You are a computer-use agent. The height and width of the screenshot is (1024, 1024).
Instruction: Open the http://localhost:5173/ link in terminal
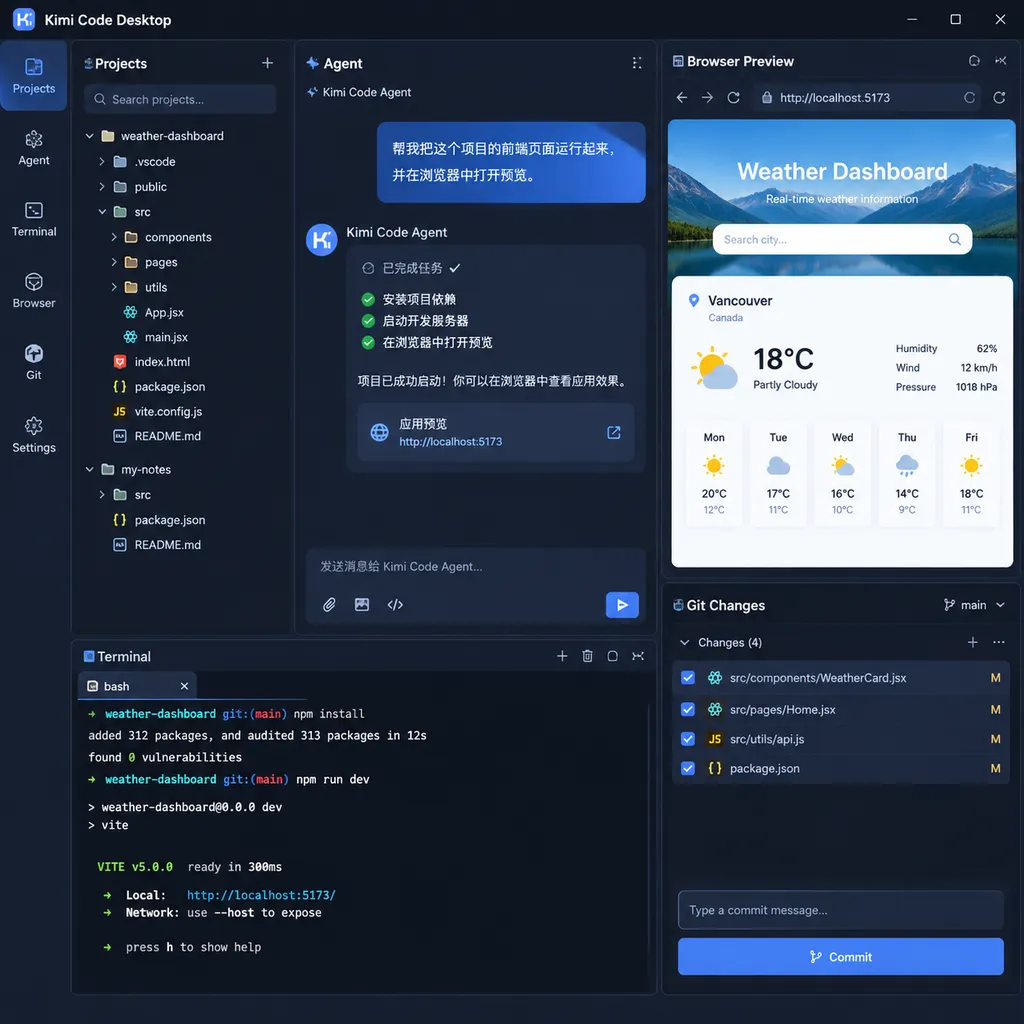[261, 895]
